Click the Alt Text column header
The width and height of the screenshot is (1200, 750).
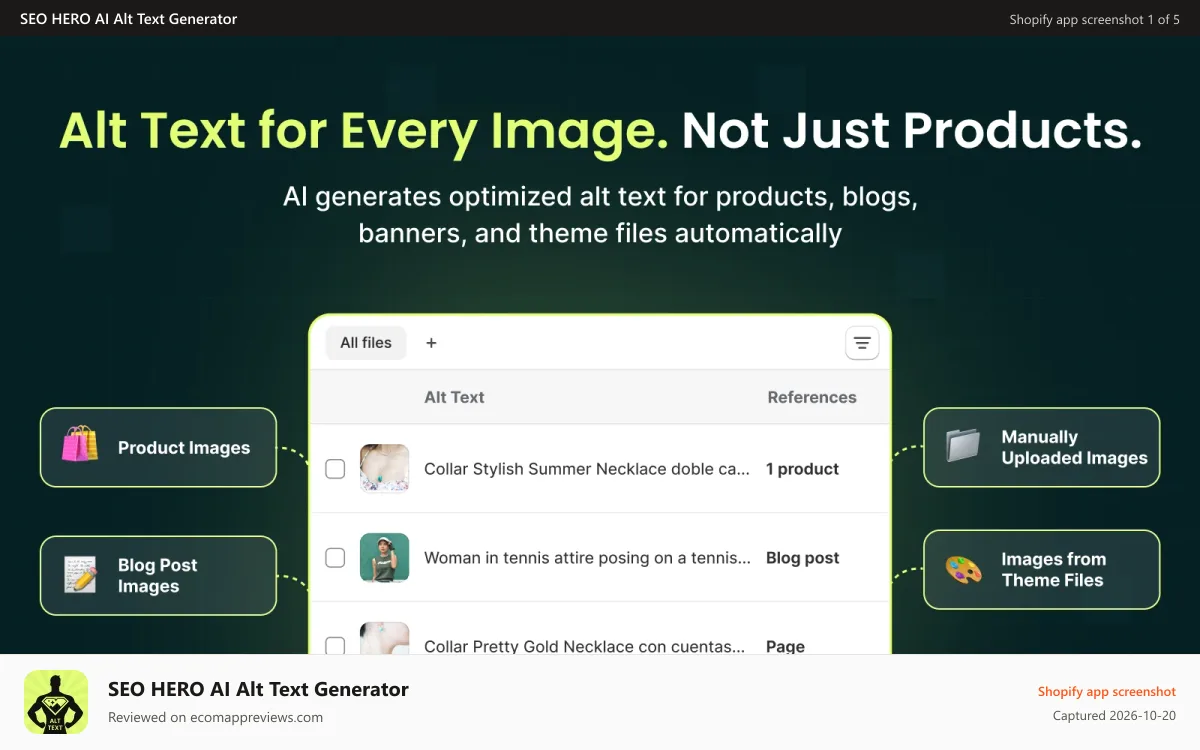tap(454, 397)
